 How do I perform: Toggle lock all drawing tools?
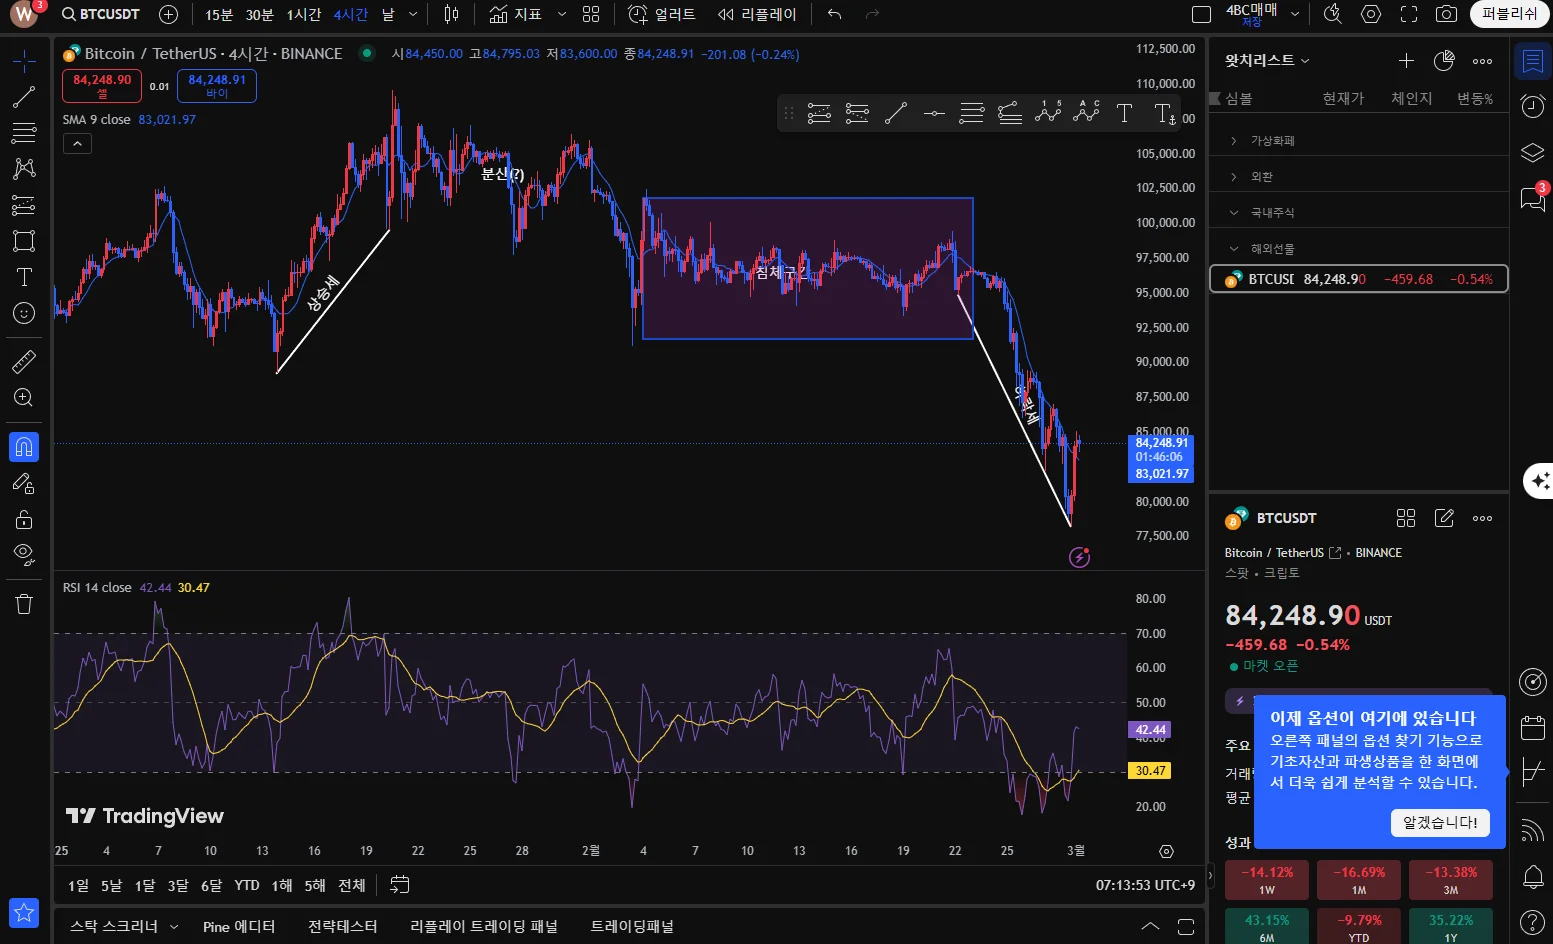tap(24, 519)
